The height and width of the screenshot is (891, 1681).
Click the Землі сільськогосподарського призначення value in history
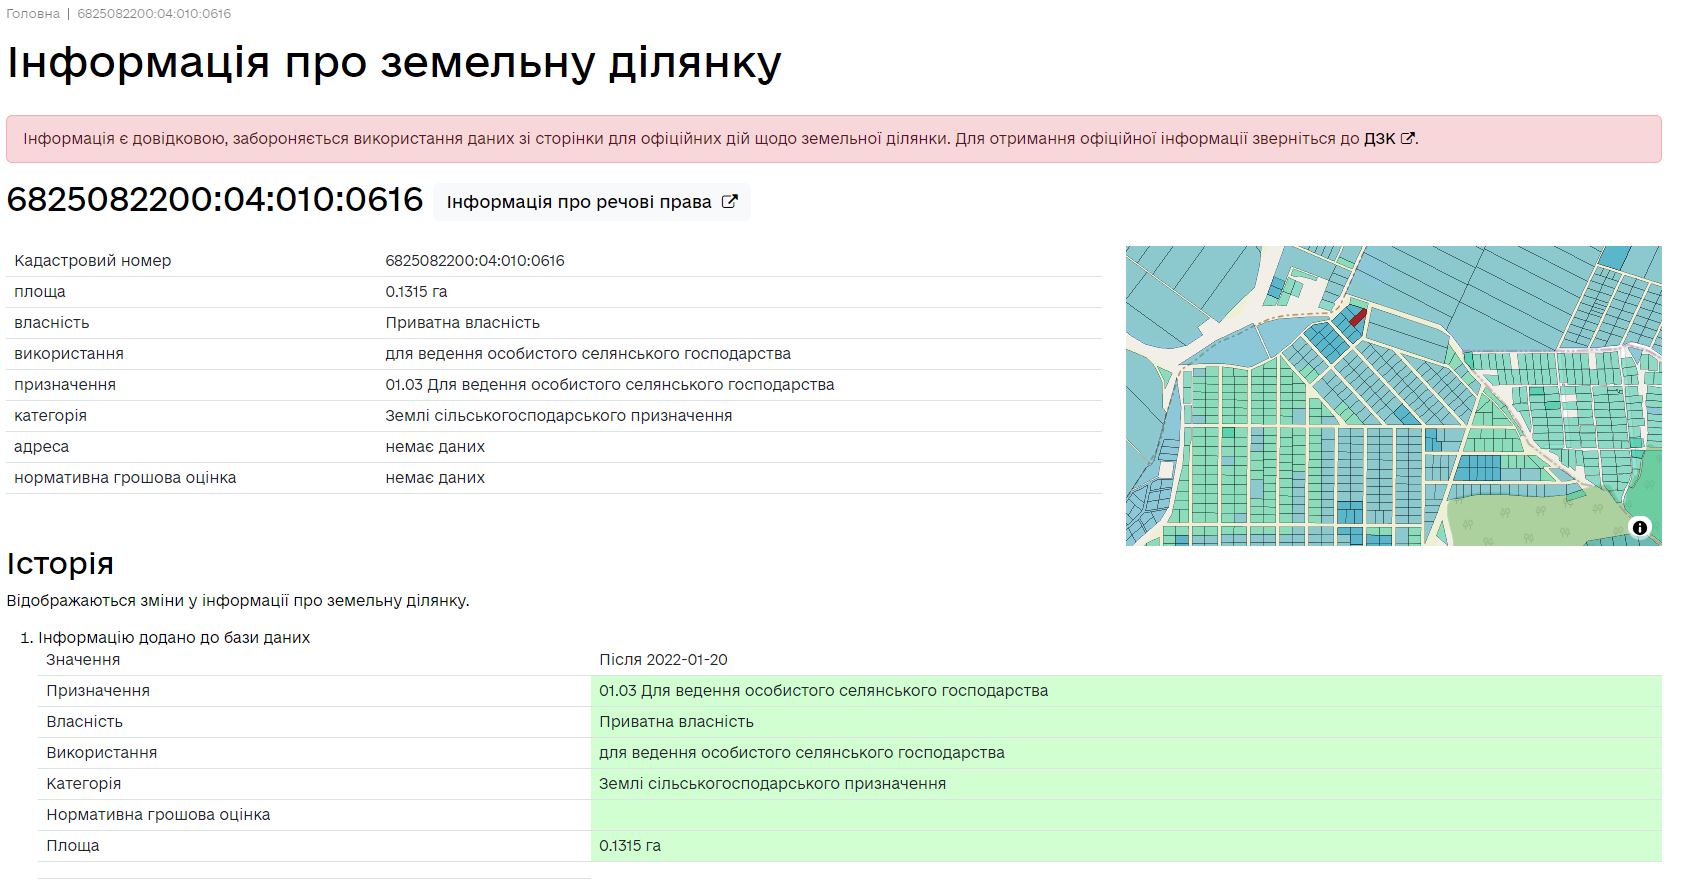[772, 784]
